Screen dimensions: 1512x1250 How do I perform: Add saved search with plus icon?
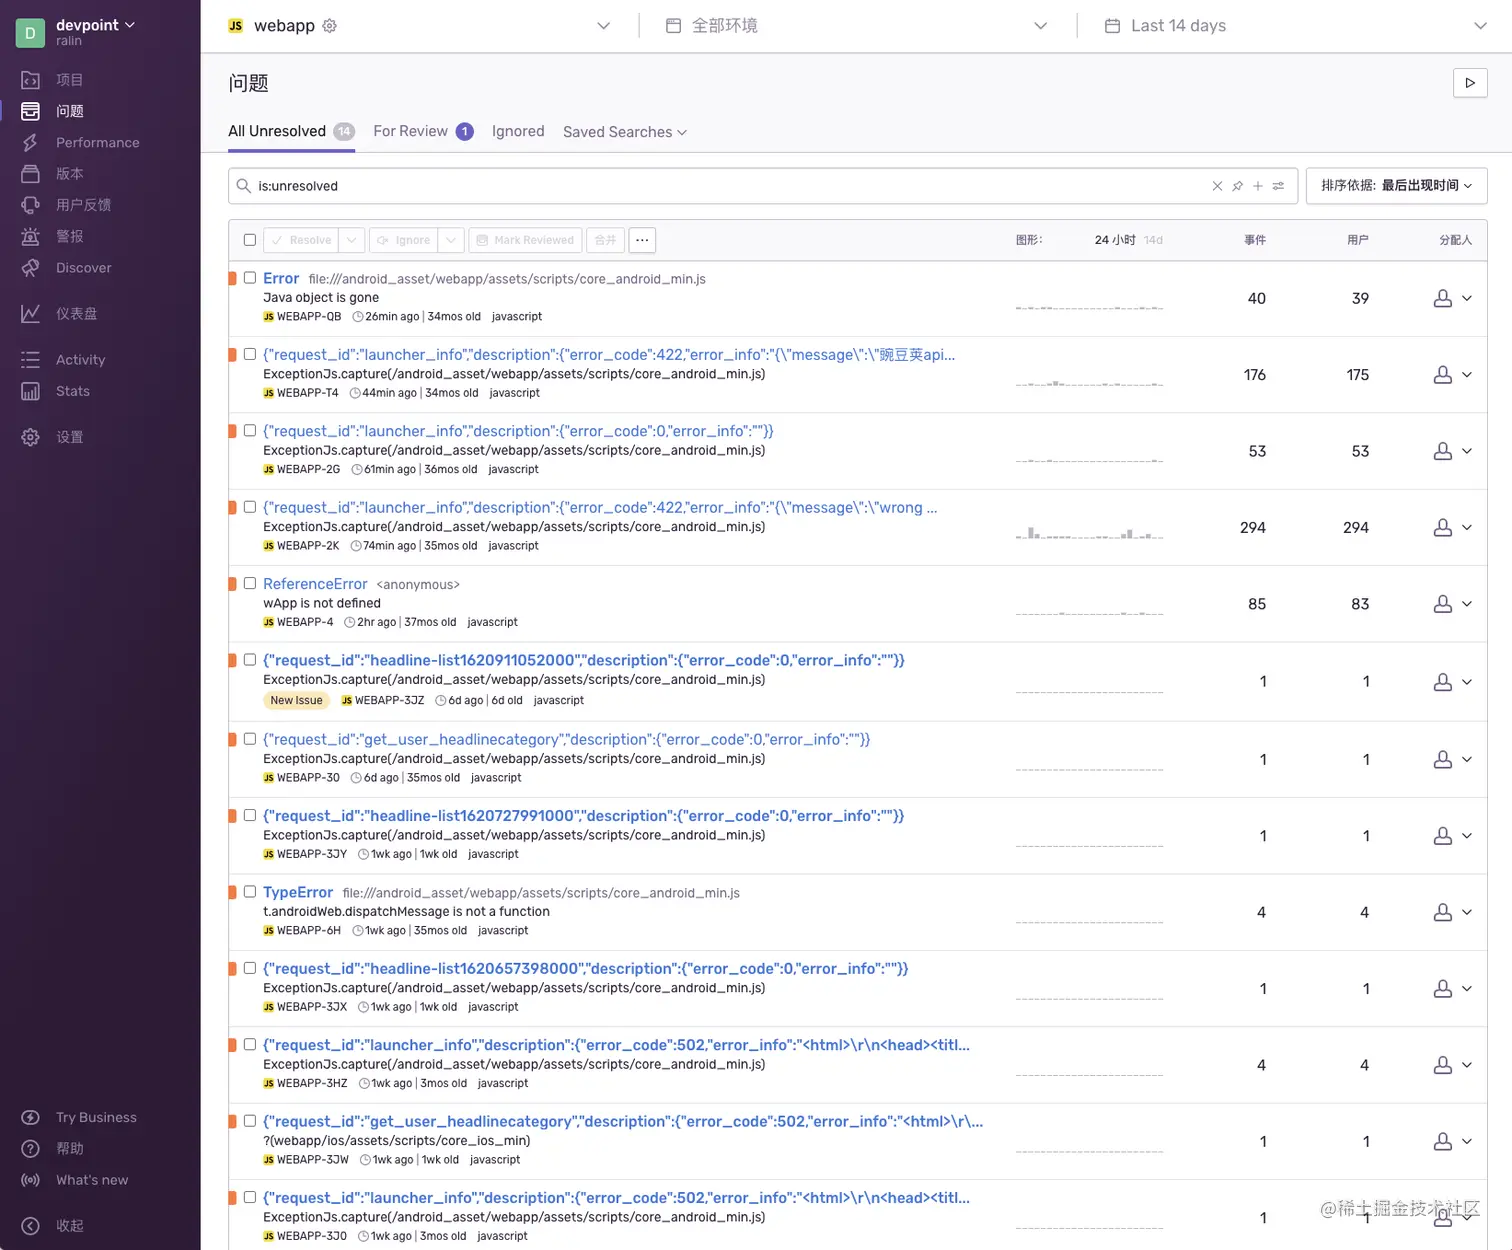[x=1258, y=186]
